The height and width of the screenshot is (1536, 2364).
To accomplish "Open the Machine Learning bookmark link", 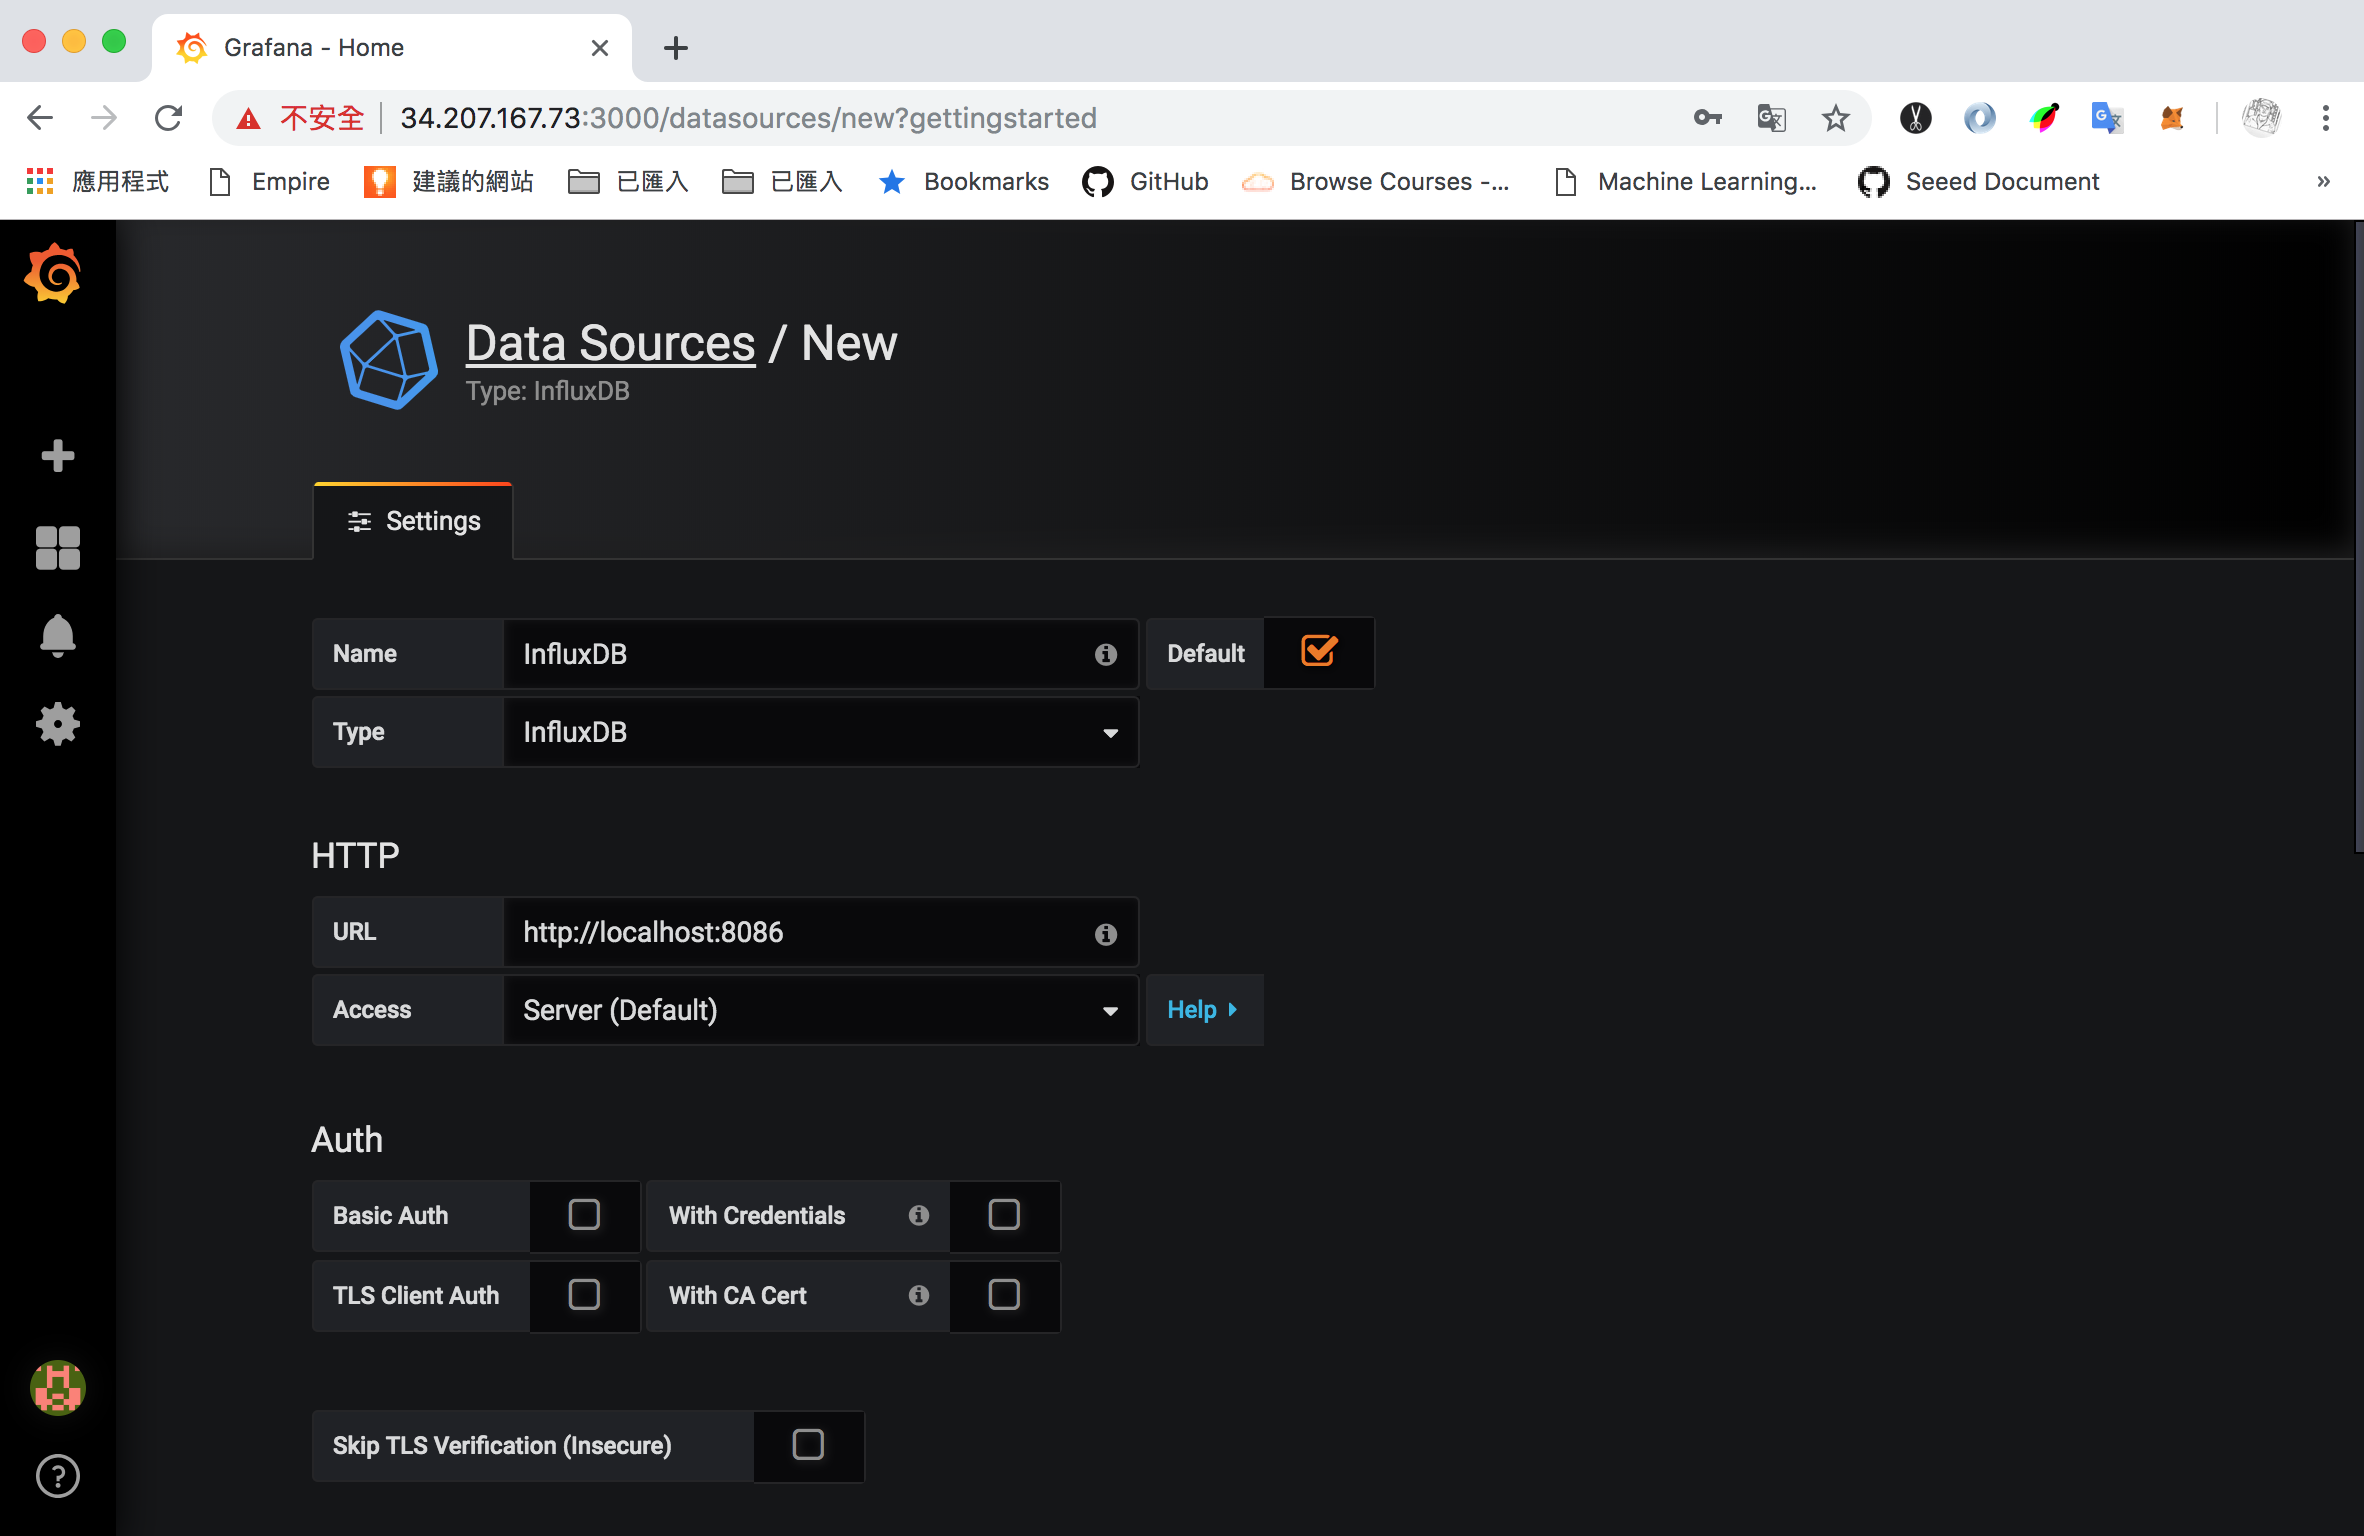I will pos(1686,181).
